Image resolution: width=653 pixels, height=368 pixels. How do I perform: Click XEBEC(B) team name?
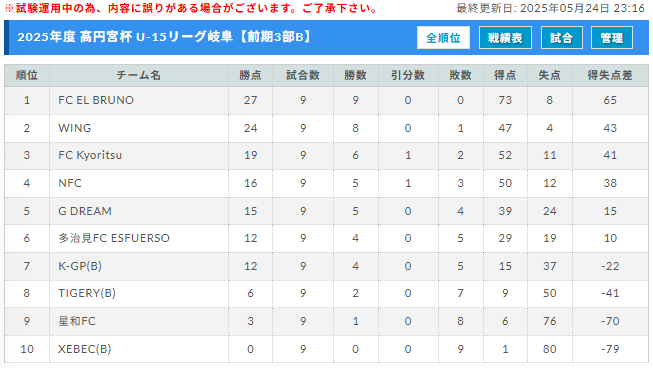(x=85, y=349)
